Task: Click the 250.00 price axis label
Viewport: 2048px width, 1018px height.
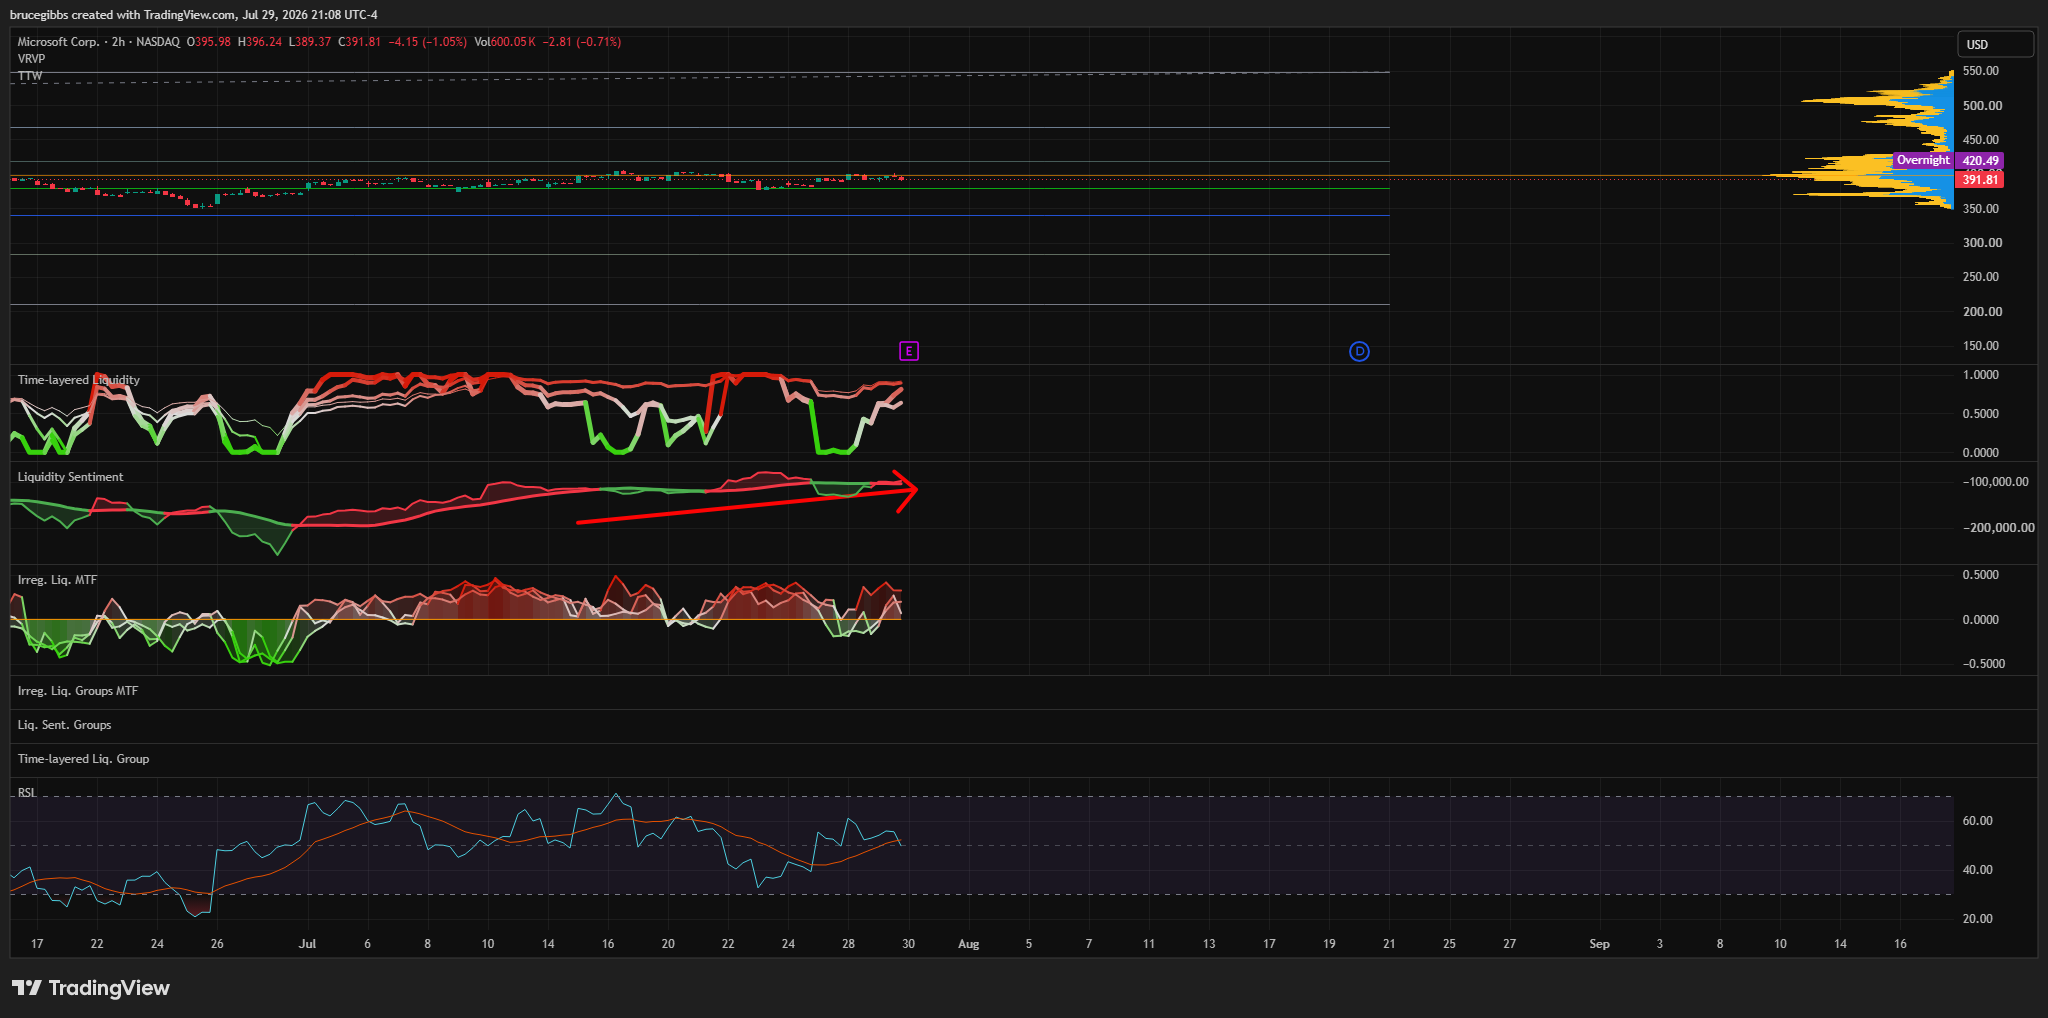Action: pyautogui.click(x=1981, y=277)
